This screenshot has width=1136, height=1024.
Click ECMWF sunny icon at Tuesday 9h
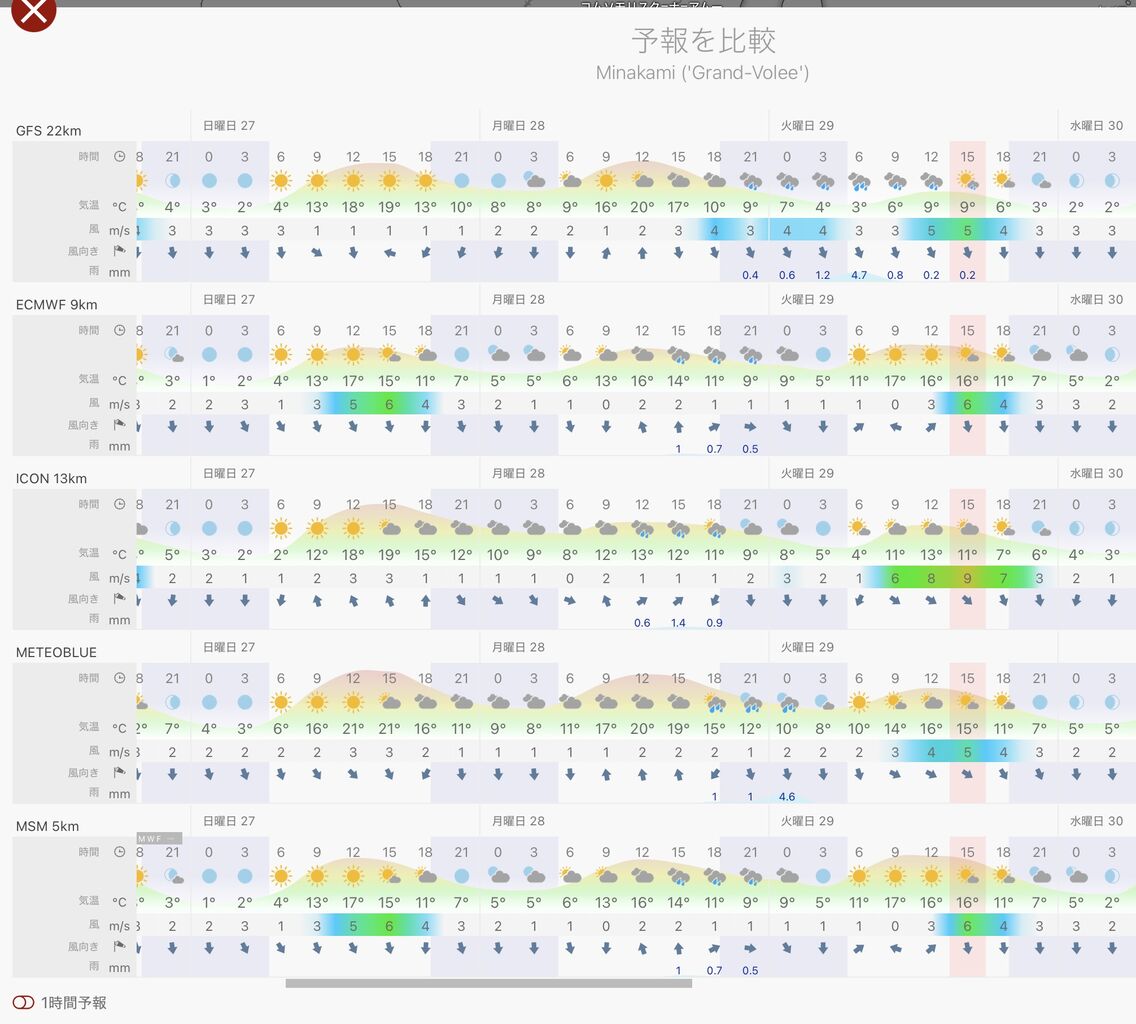(x=895, y=354)
